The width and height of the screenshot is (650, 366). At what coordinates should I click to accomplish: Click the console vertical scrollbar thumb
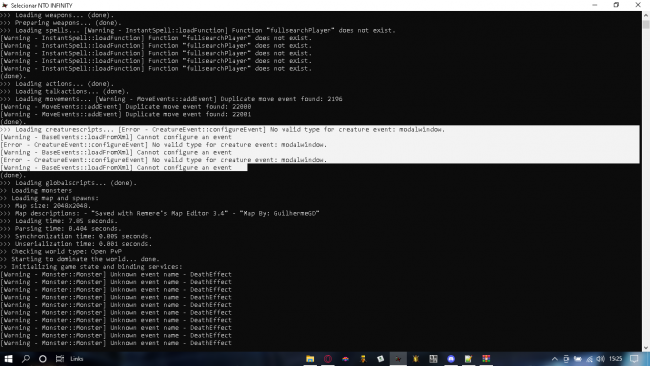[x=646, y=24]
